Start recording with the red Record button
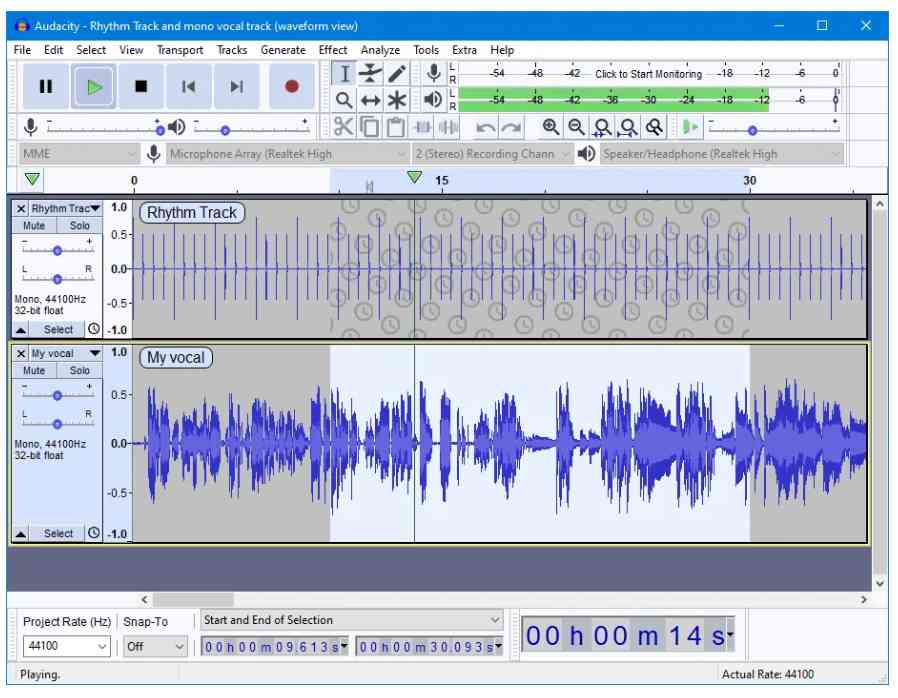 [292, 86]
